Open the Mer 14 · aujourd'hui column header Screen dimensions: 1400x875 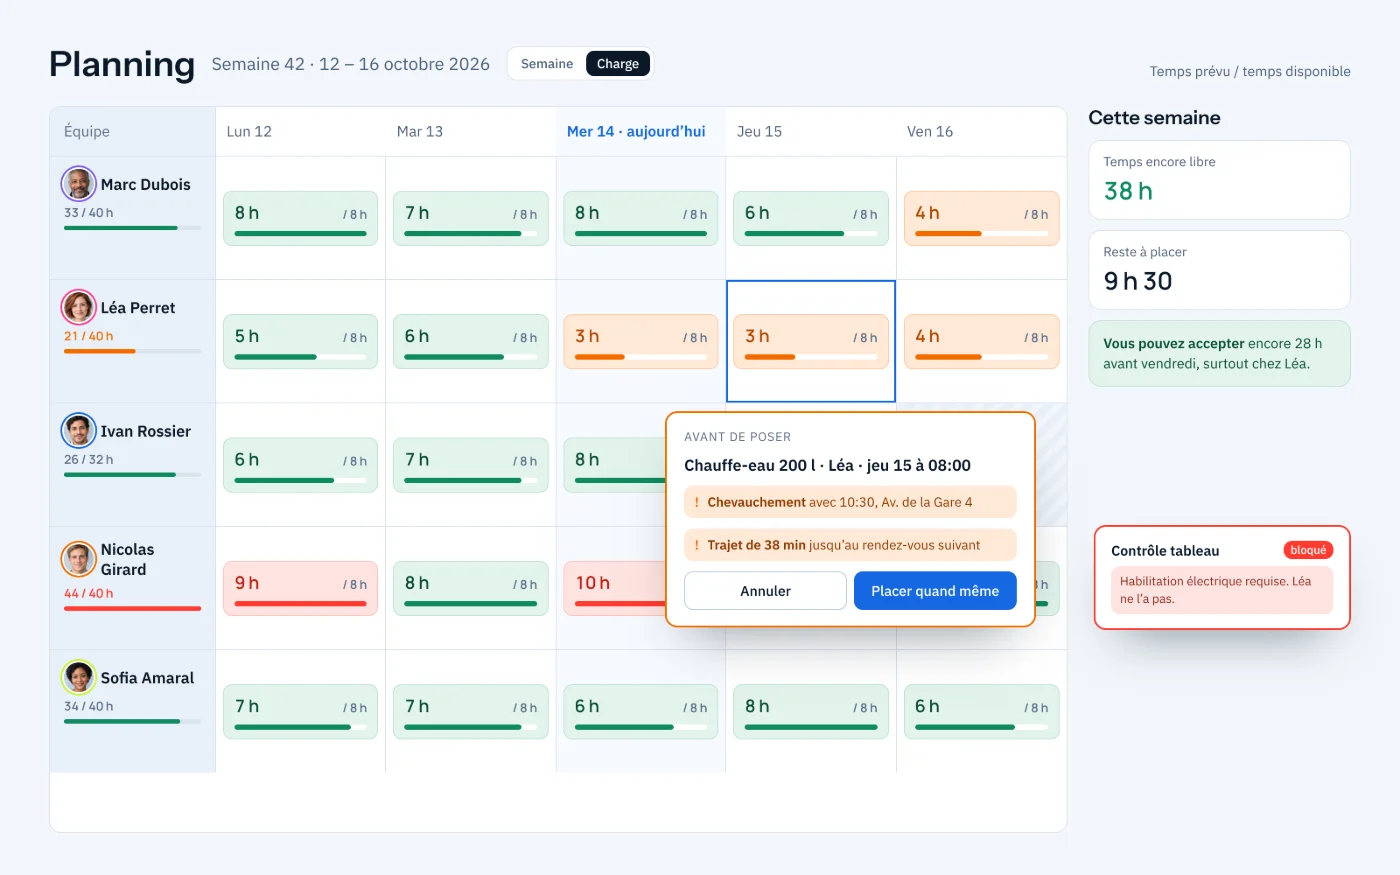[x=640, y=131]
